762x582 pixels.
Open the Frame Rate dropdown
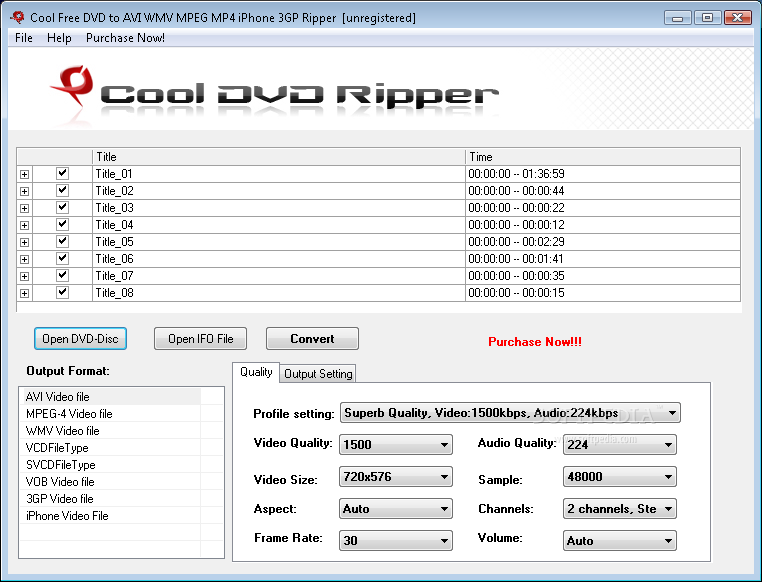(x=396, y=541)
